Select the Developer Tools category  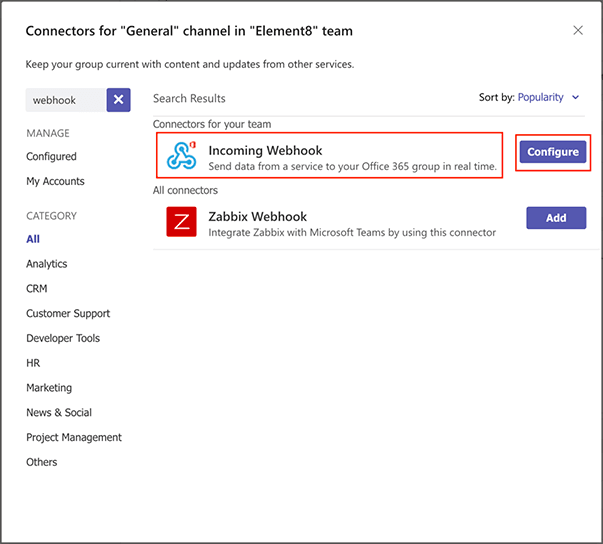coord(63,338)
